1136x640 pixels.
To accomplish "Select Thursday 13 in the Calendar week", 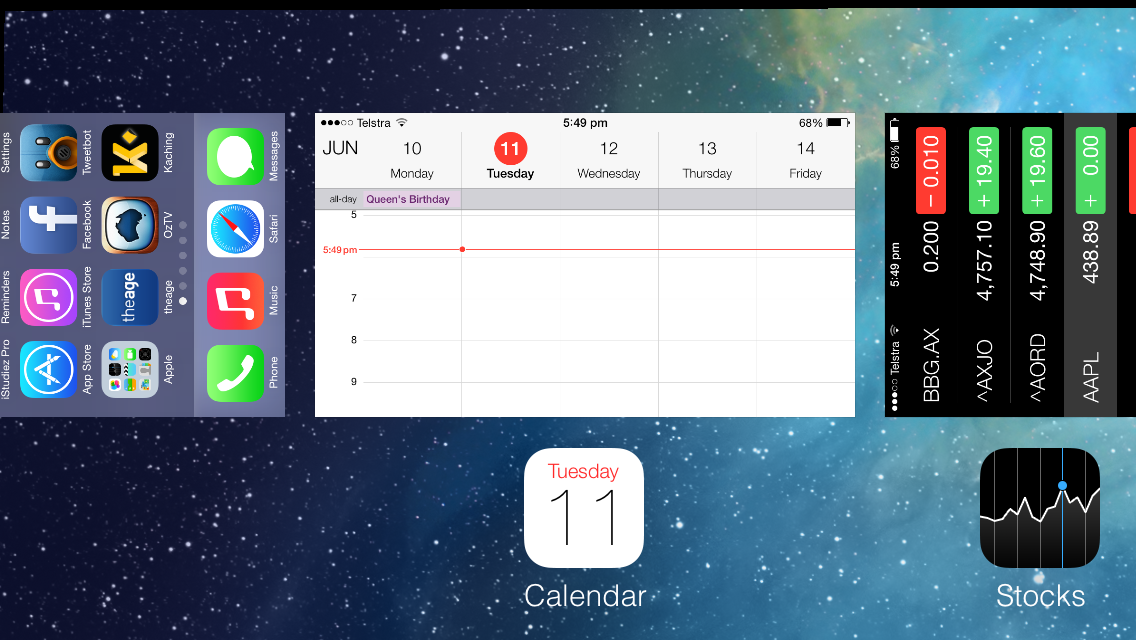I will click(x=707, y=159).
